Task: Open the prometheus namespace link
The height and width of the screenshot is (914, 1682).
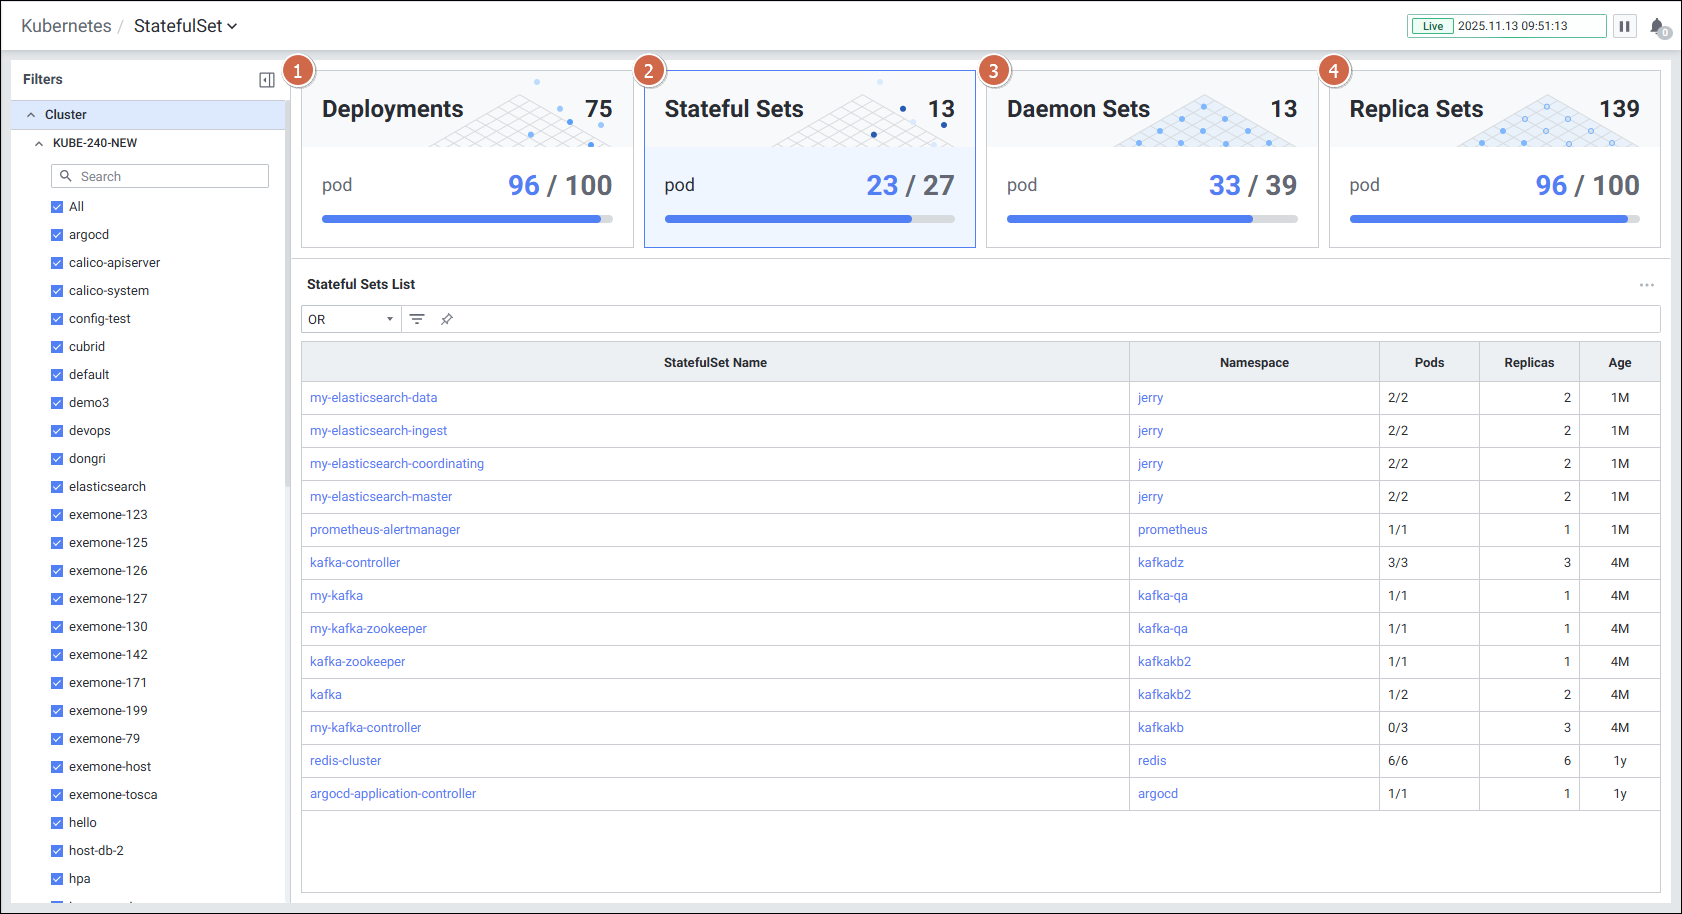Action: (x=1172, y=530)
